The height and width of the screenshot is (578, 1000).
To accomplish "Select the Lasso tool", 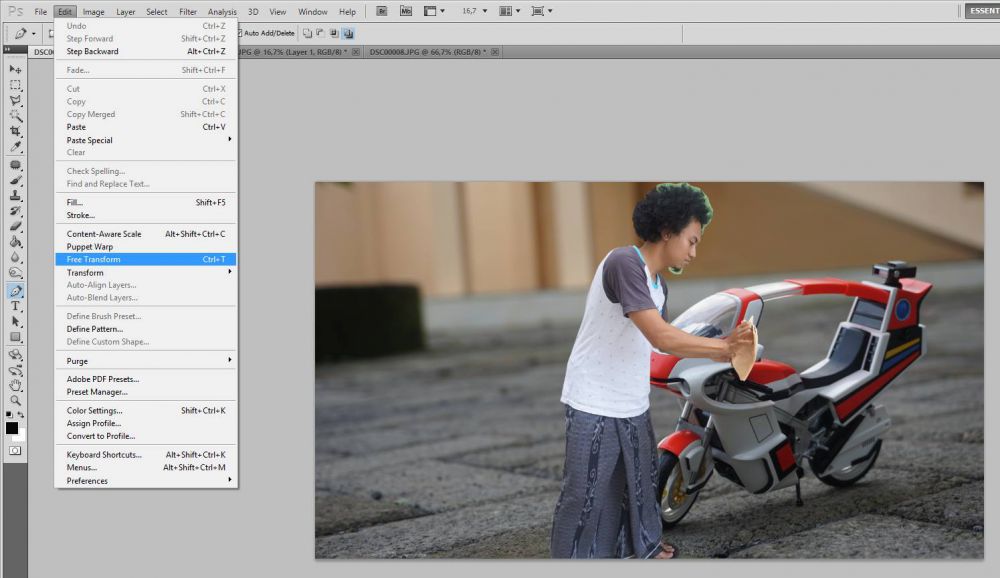I will (x=15, y=100).
